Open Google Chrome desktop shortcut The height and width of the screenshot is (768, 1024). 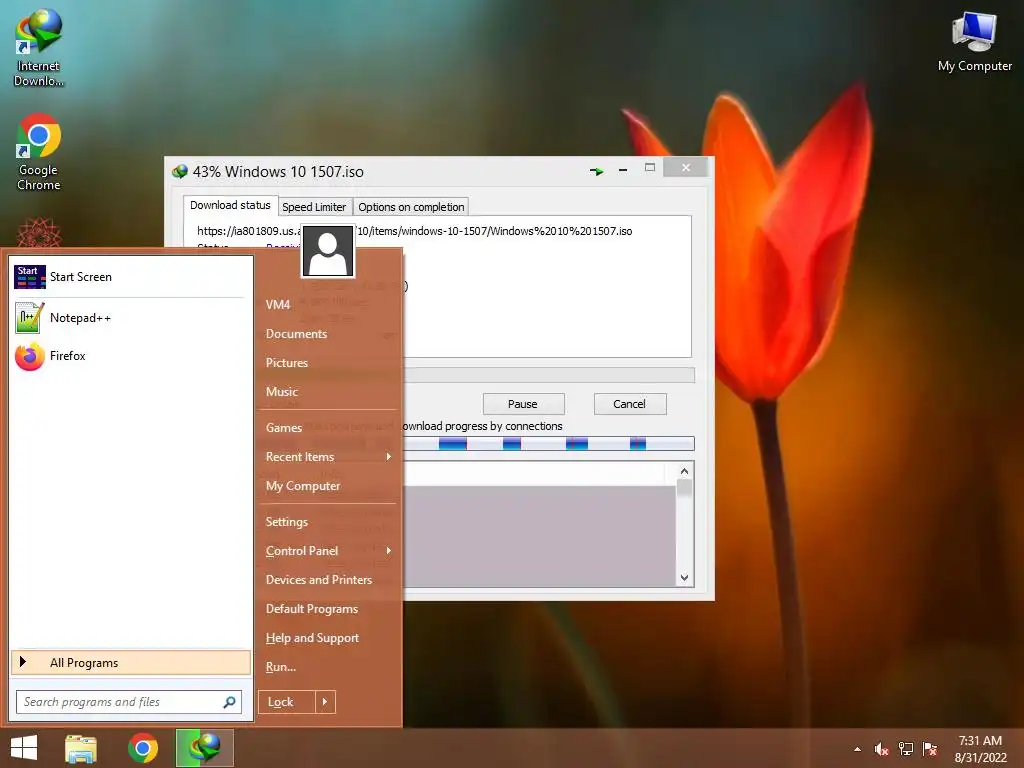(39, 152)
